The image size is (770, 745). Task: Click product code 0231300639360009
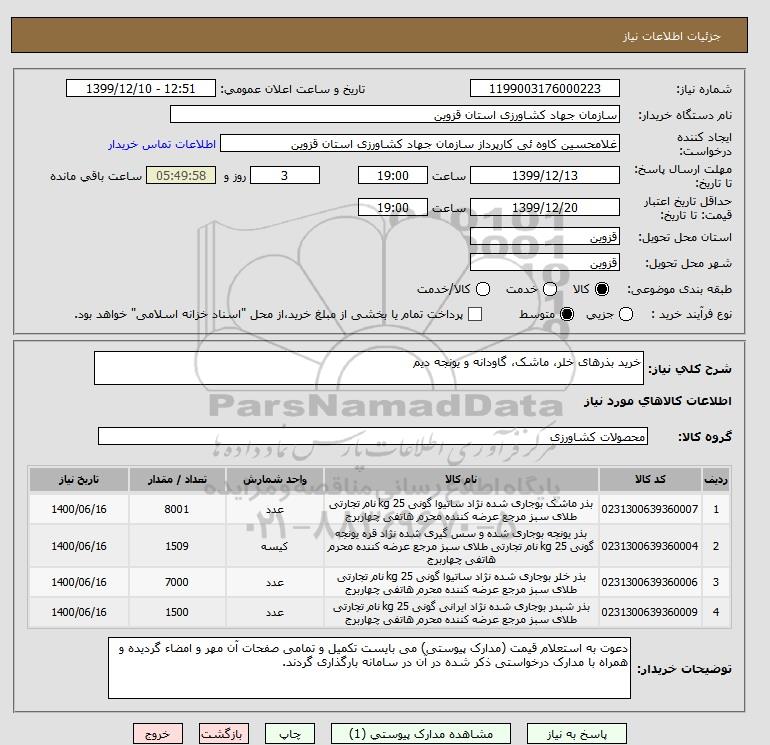tap(650, 612)
